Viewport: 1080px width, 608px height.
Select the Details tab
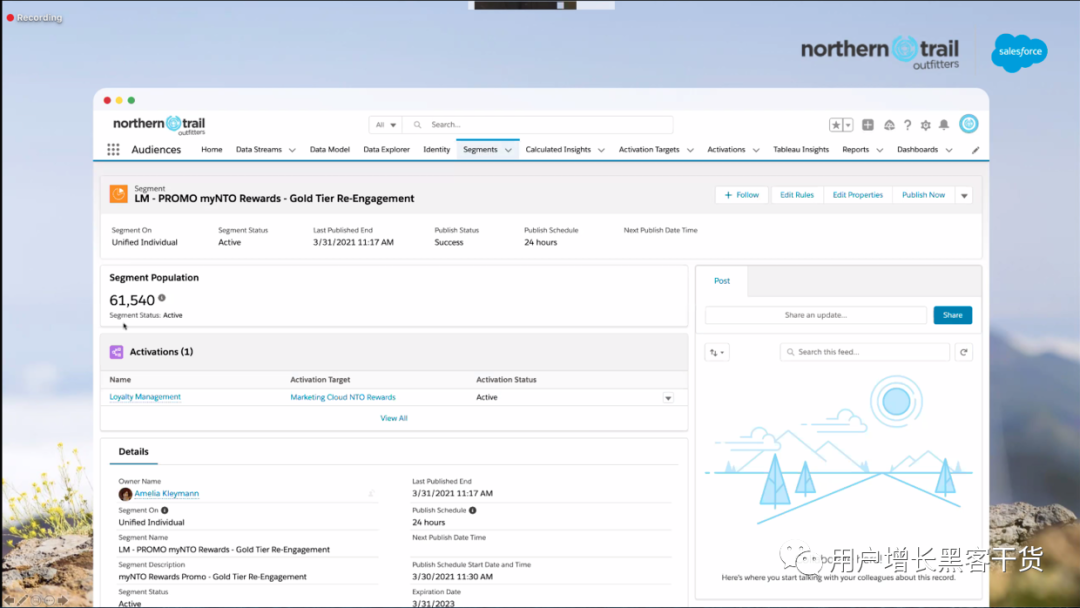point(134,452)
